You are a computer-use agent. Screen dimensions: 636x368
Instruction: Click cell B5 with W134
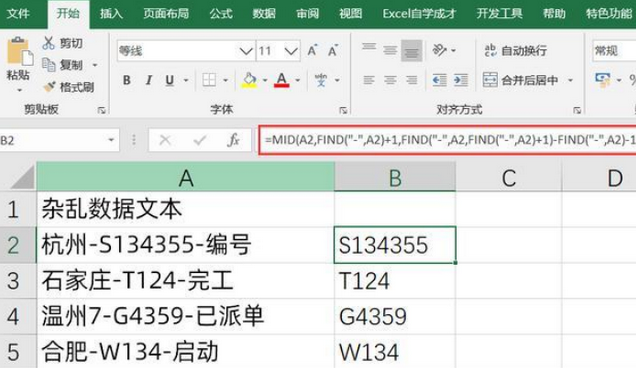click(395, 351)
